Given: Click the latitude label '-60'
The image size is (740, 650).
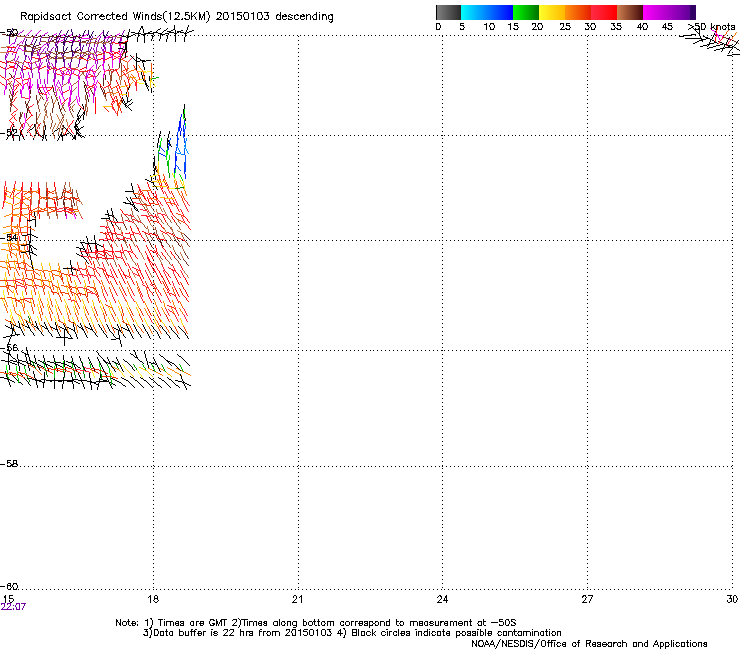Looking at the screenshot, I should pos(9,586).
